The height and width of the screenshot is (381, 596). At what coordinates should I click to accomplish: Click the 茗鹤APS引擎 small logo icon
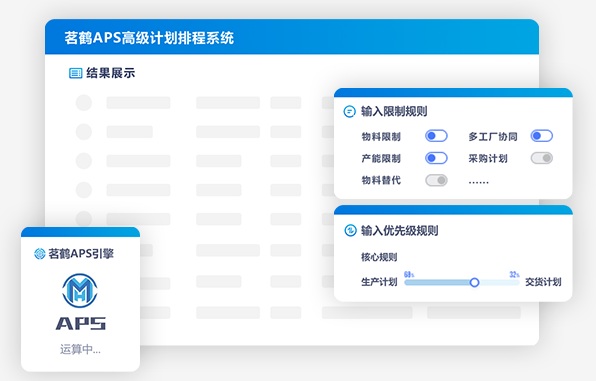point(40,254)
